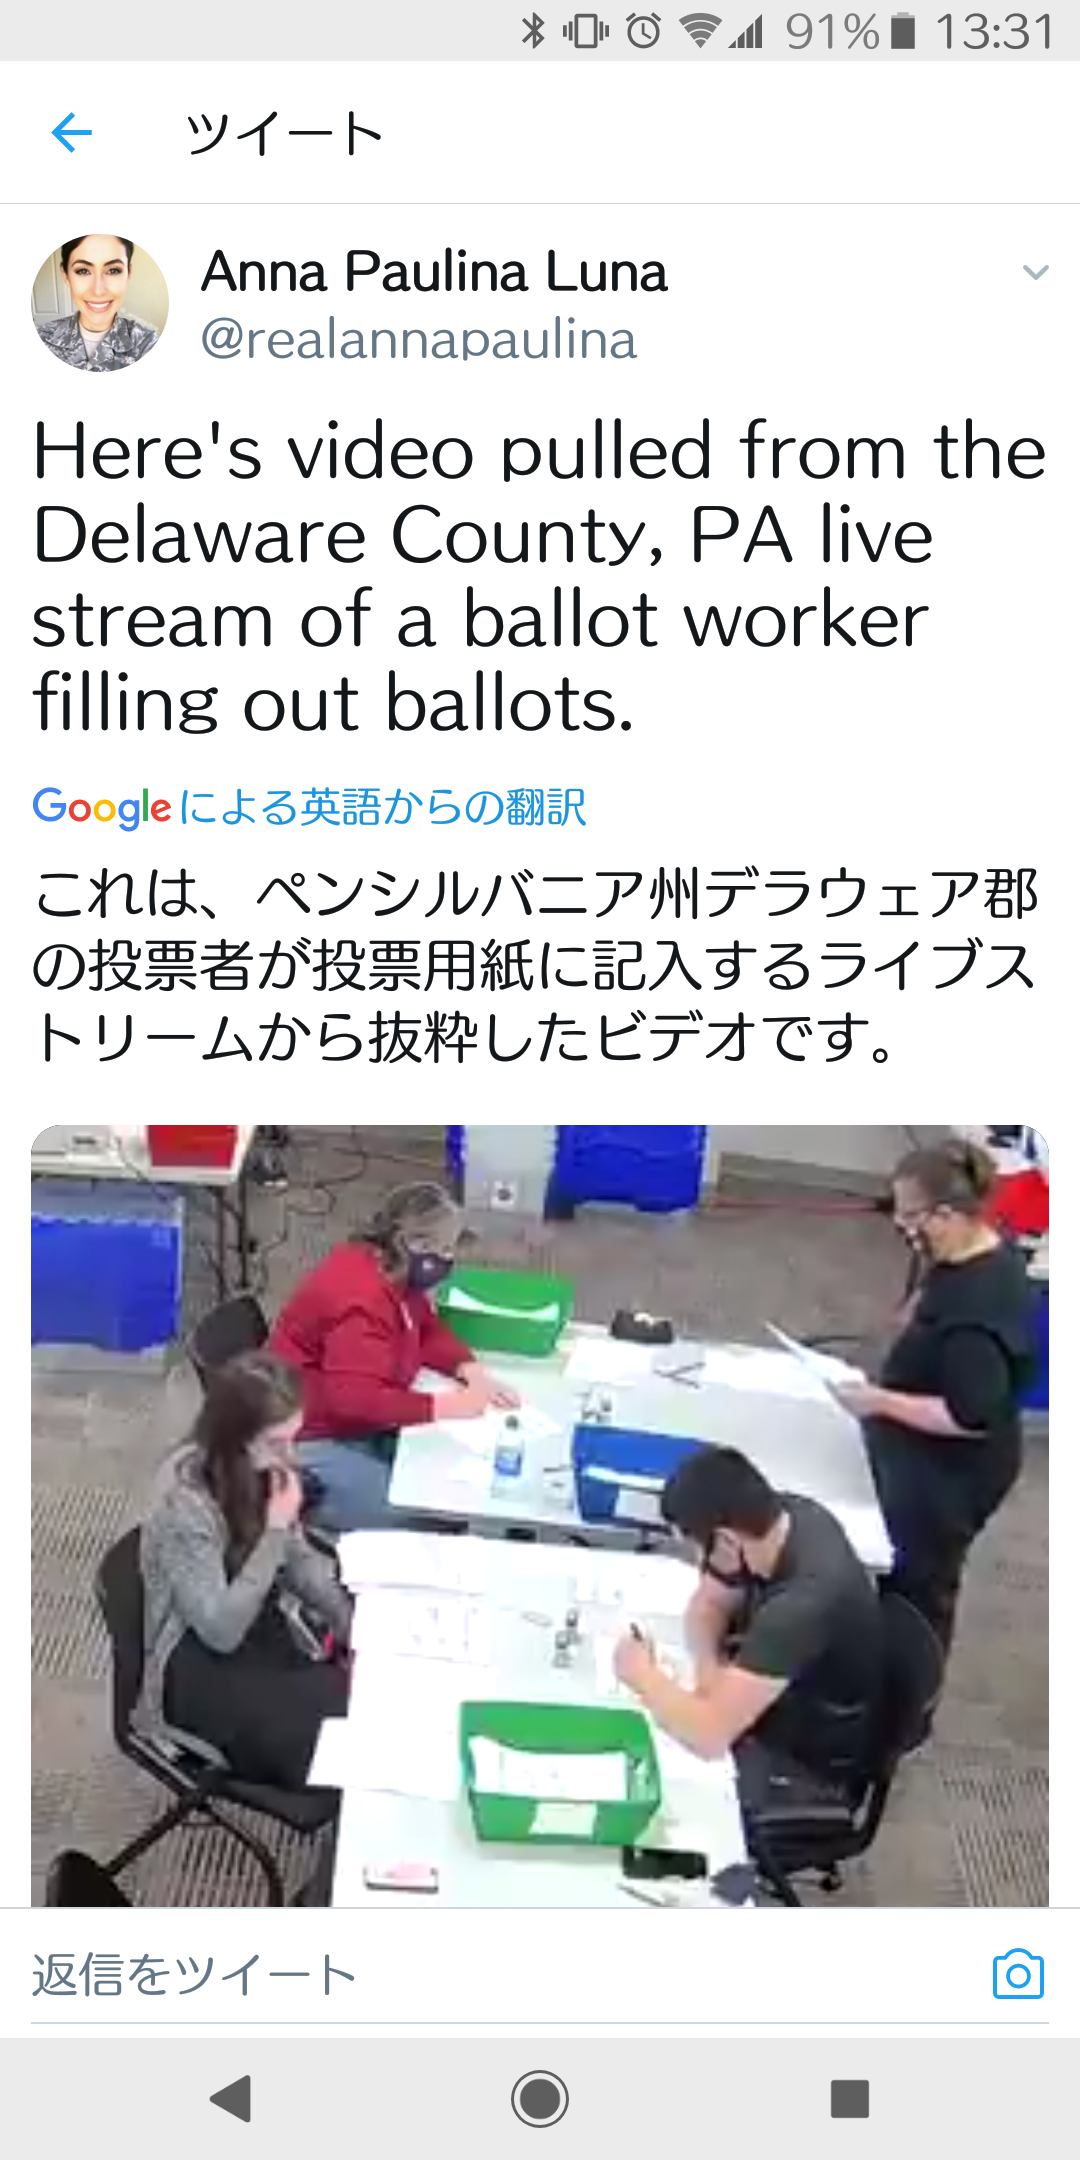Tap the camera icon in reply bar
The height and width of the screenshot is (2160, 1080).
click(x=1018, y=1974)
